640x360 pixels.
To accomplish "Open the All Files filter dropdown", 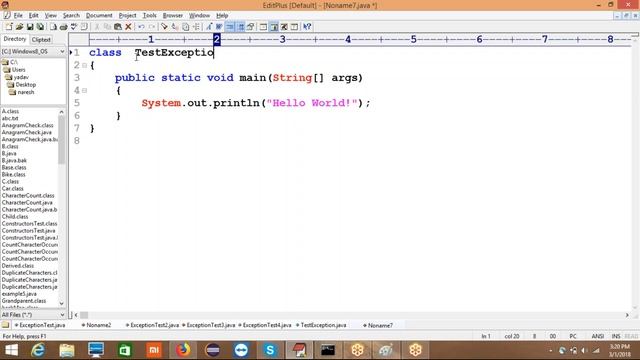I will click(33, 315).
